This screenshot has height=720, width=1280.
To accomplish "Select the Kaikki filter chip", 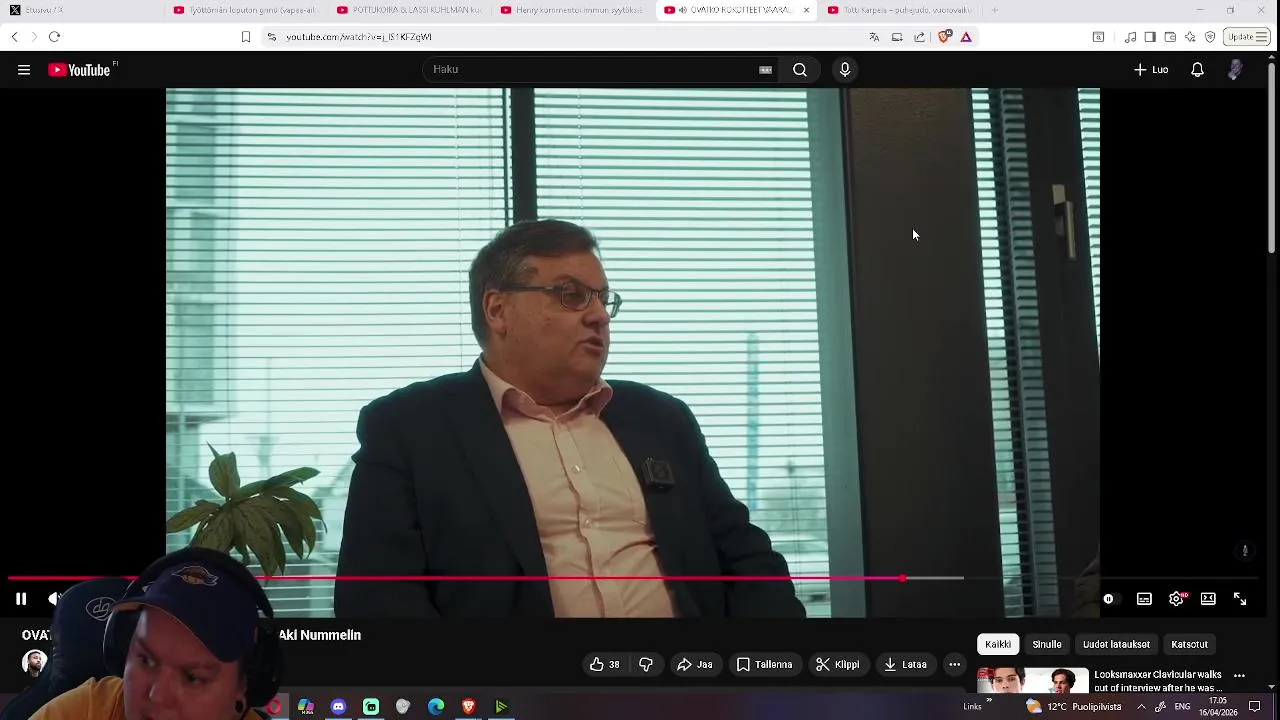I will click(x=998, y=644).
